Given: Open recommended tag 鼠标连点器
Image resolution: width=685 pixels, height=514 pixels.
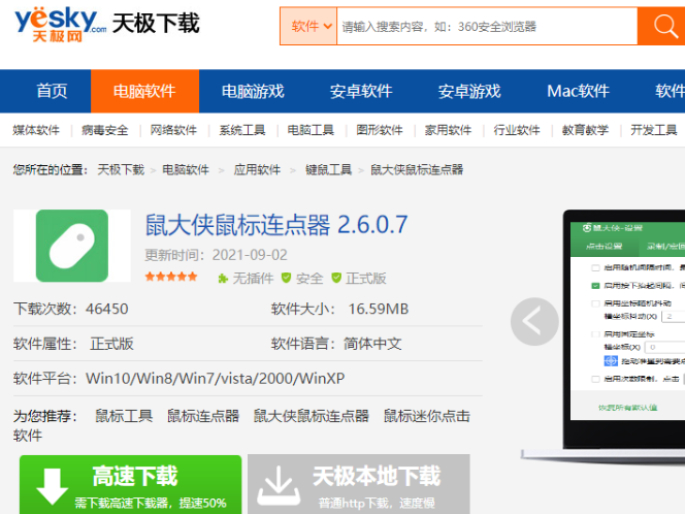Looking at the screenshot, I should (203, 416).
